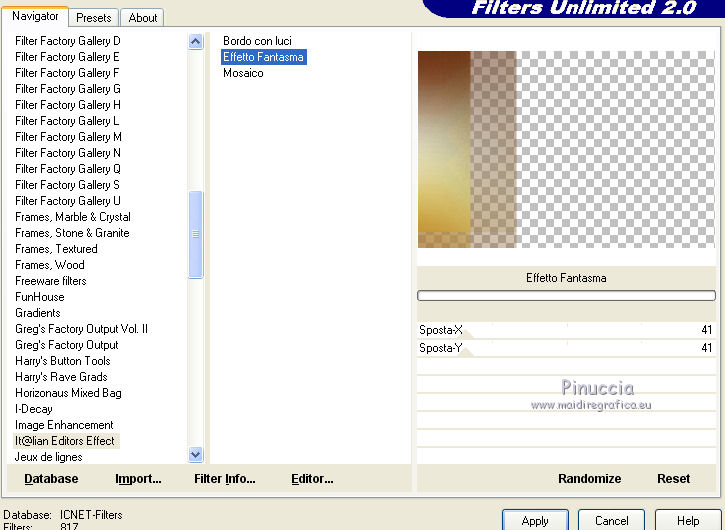Viewport: 725px width, 530px height.
Task: Cancel the dialog
Action: coord(611,521)
